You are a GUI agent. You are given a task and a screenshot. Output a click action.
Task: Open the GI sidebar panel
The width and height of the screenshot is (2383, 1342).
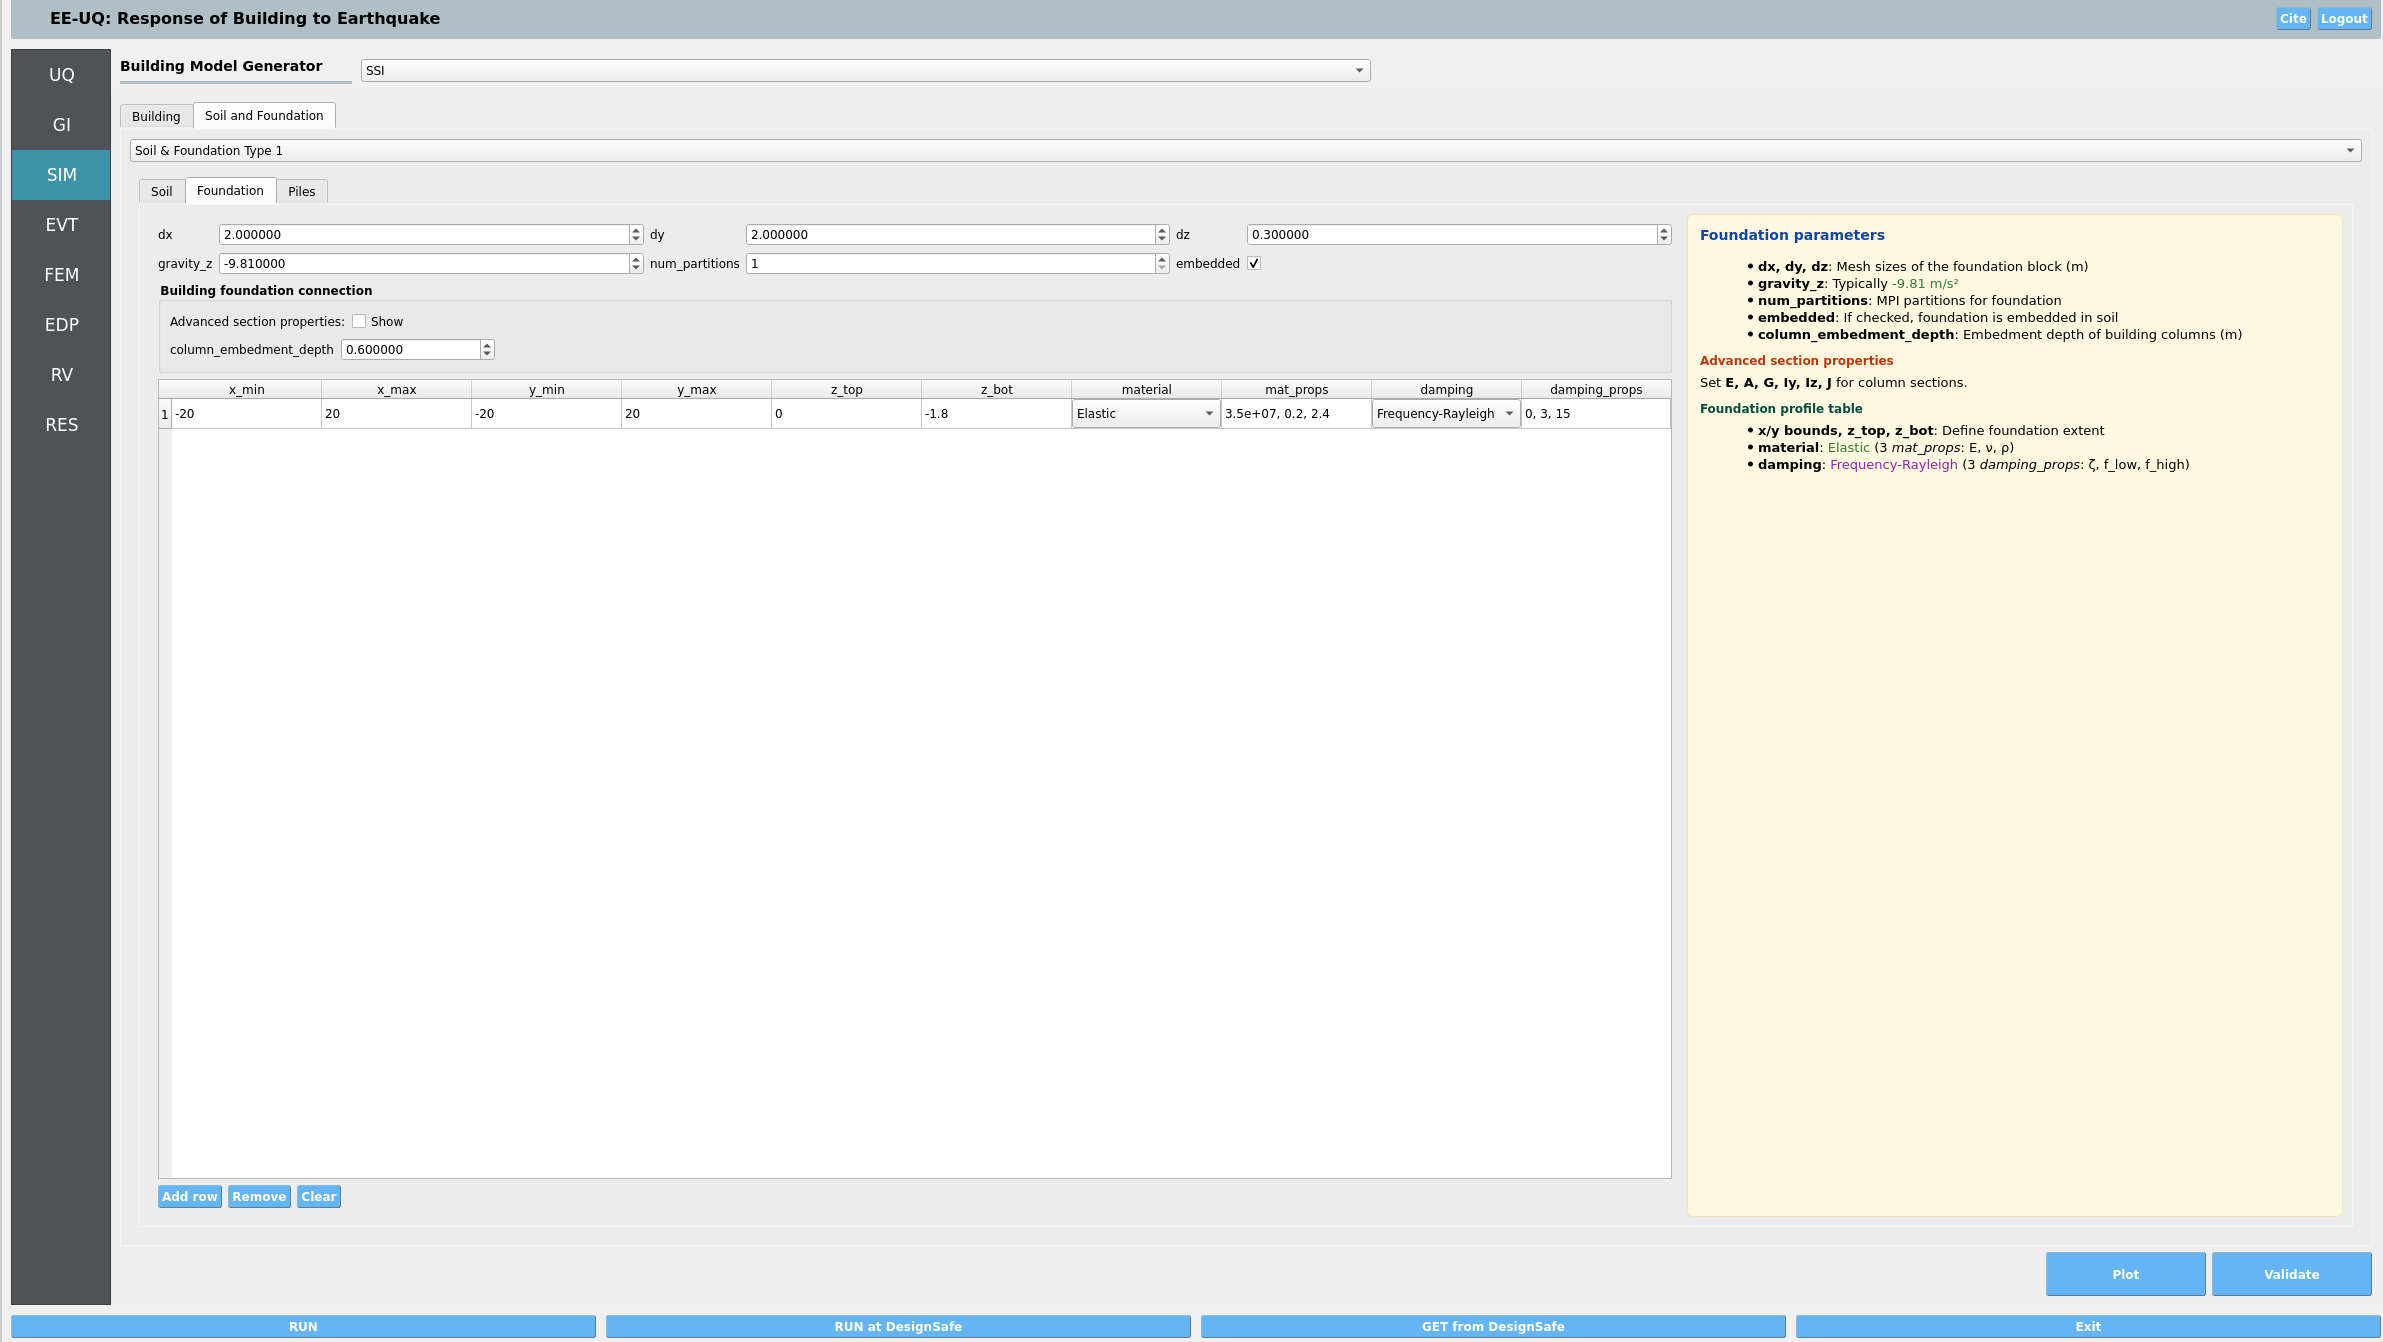coord(61,125)
